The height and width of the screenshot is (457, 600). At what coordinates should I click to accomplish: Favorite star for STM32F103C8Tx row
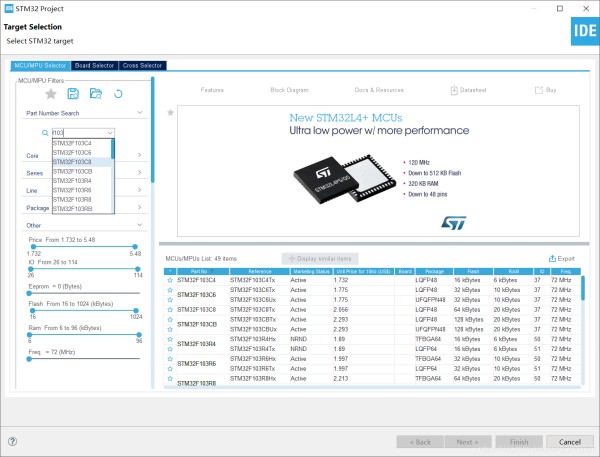click(170, 310)
